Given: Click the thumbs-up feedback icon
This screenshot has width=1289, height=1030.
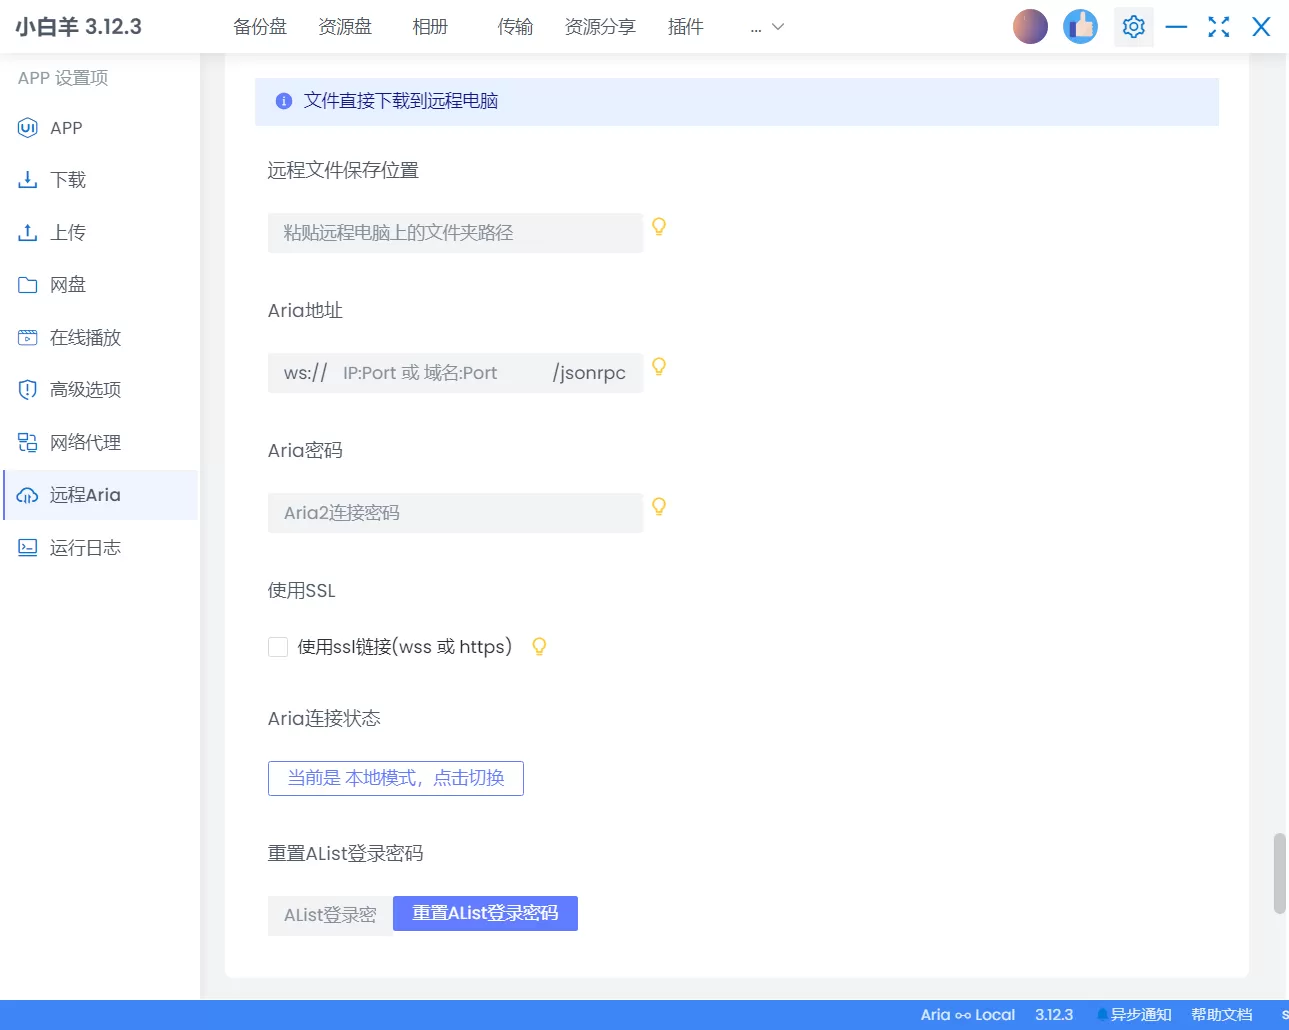Looking at the screenshot, I should click(1080, 26).
